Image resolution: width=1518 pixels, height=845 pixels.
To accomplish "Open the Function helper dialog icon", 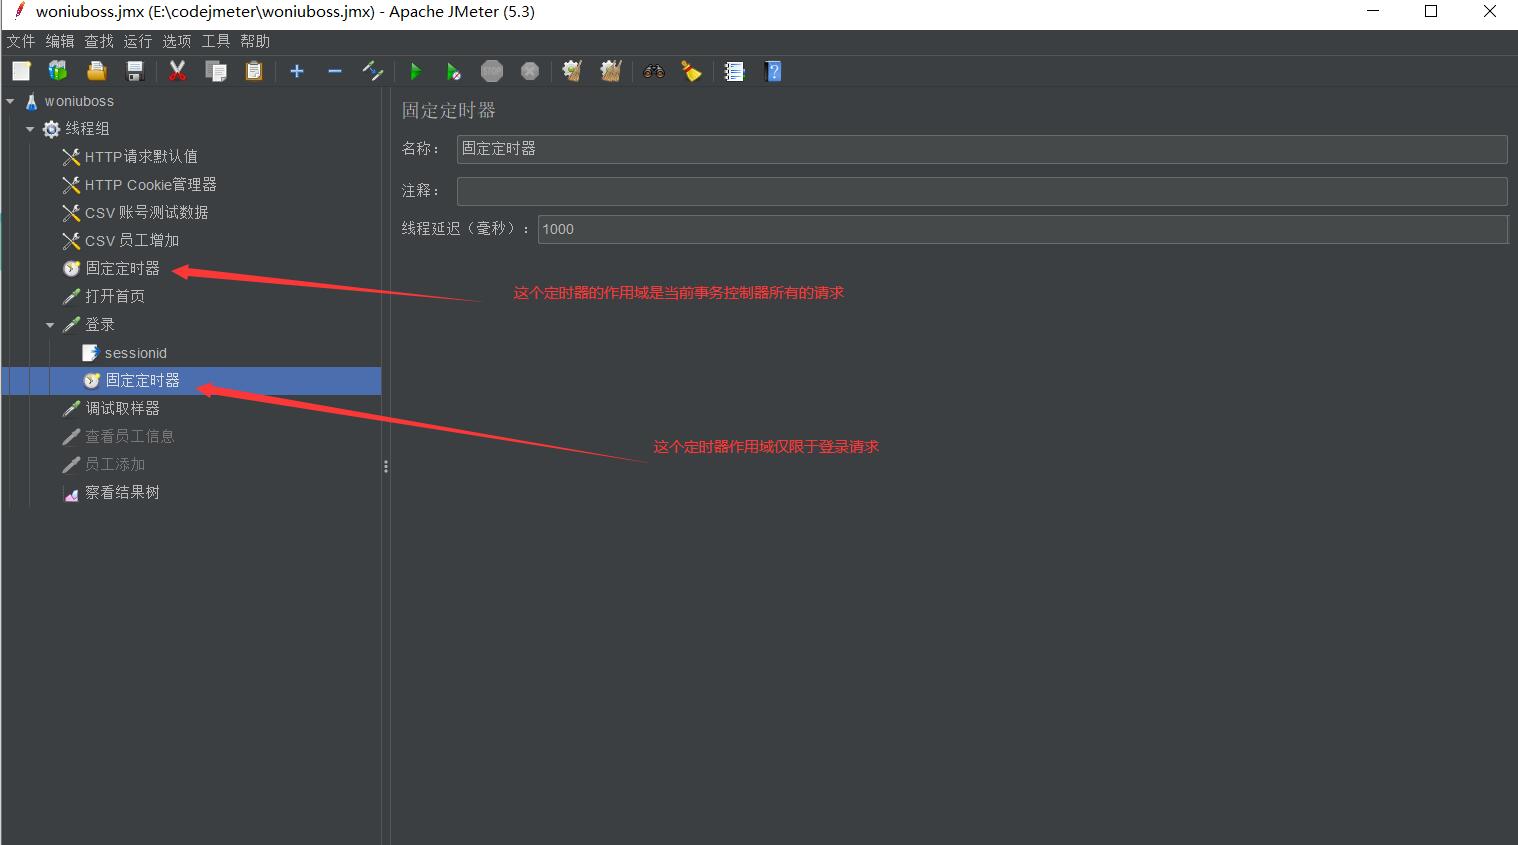I will tap(734, 71).
